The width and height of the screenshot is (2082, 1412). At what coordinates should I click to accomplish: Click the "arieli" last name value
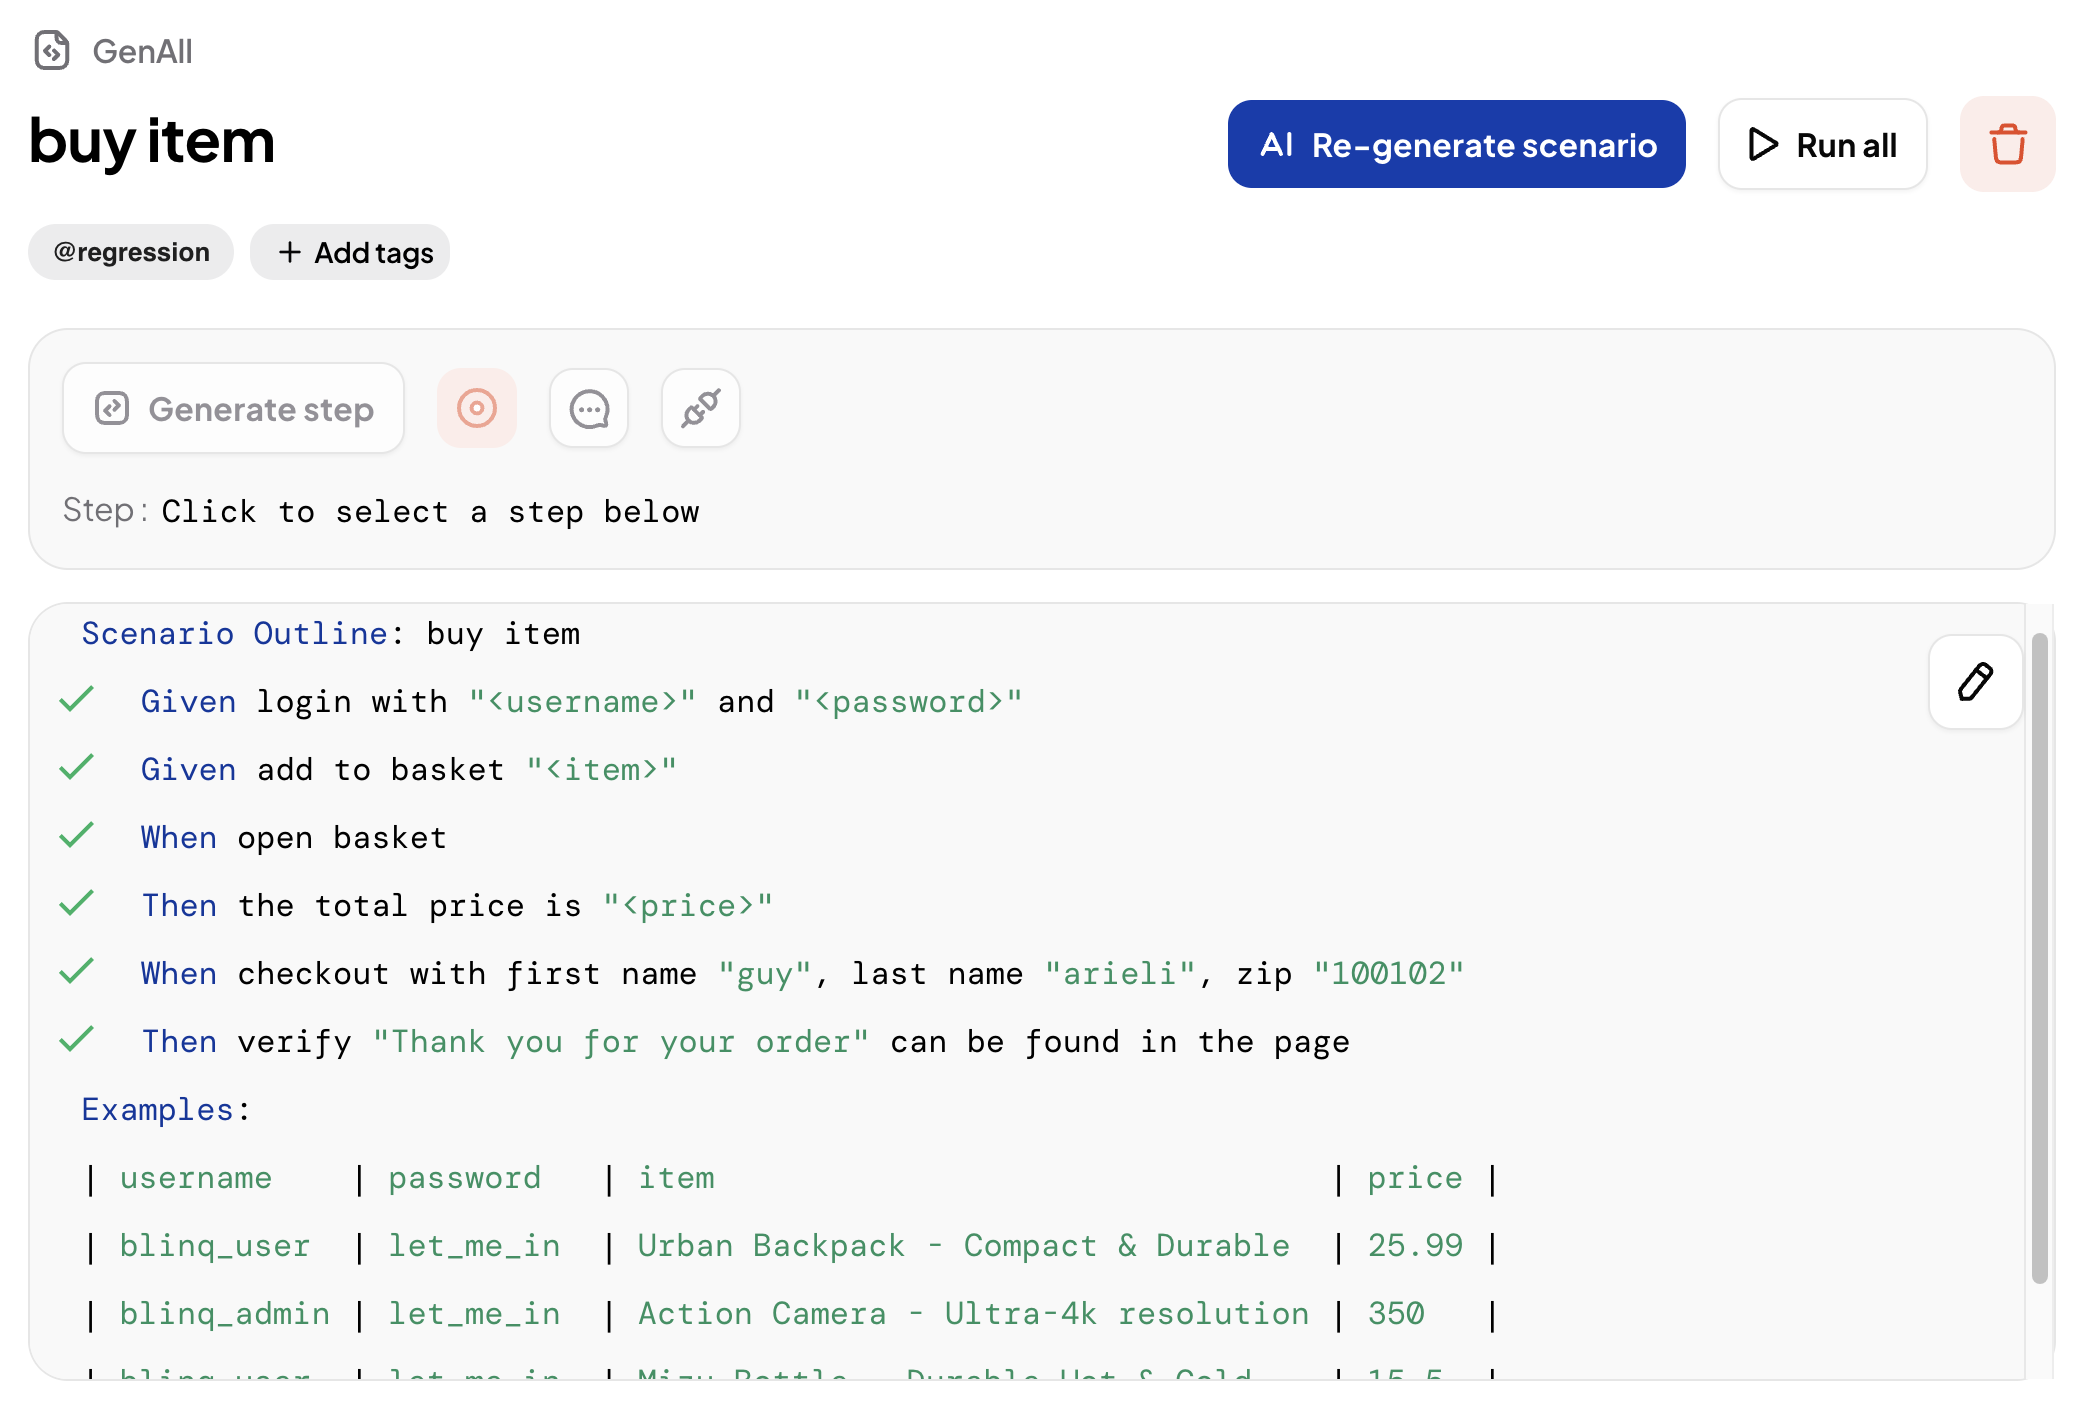click(x=1120, y=974)
